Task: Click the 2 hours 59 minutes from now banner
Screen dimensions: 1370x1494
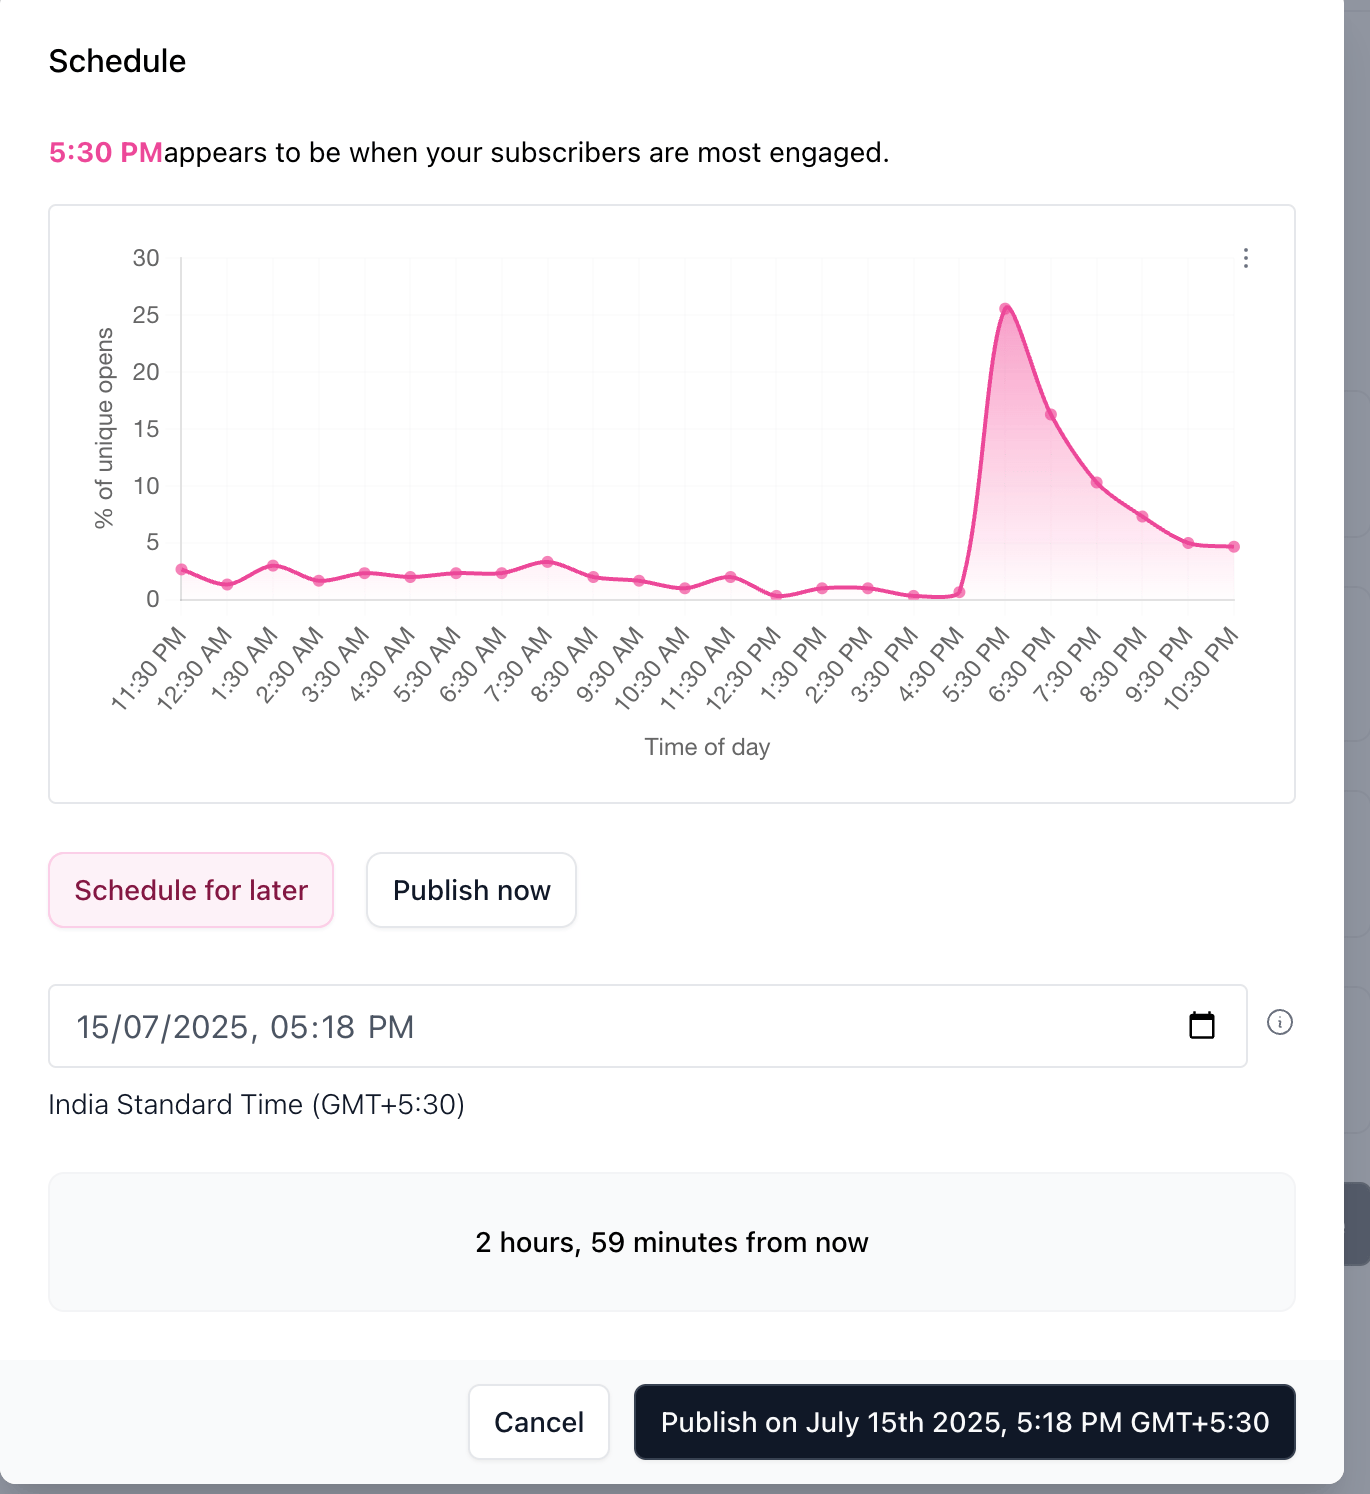Action: [672, 1242]
